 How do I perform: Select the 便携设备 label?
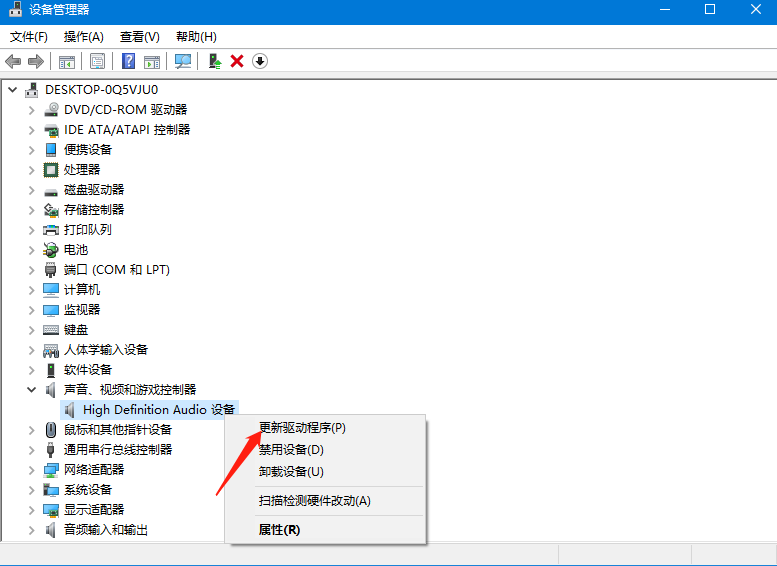[88, 150]
